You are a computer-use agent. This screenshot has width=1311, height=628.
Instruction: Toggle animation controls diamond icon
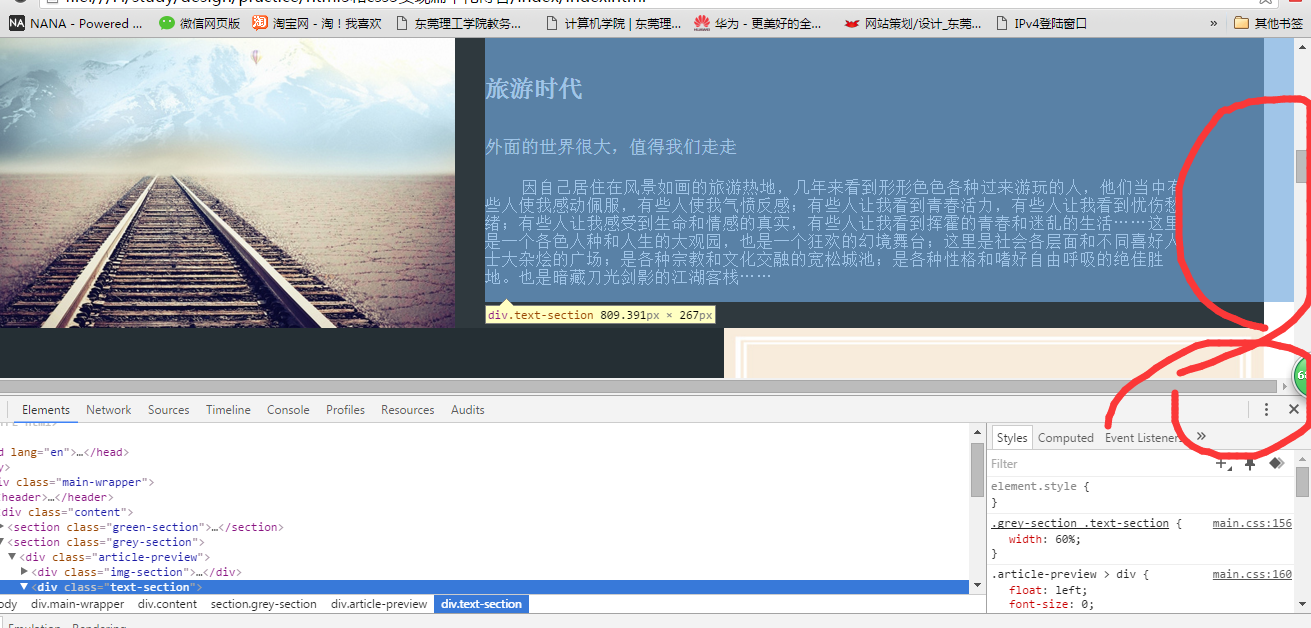(1276, 463)
